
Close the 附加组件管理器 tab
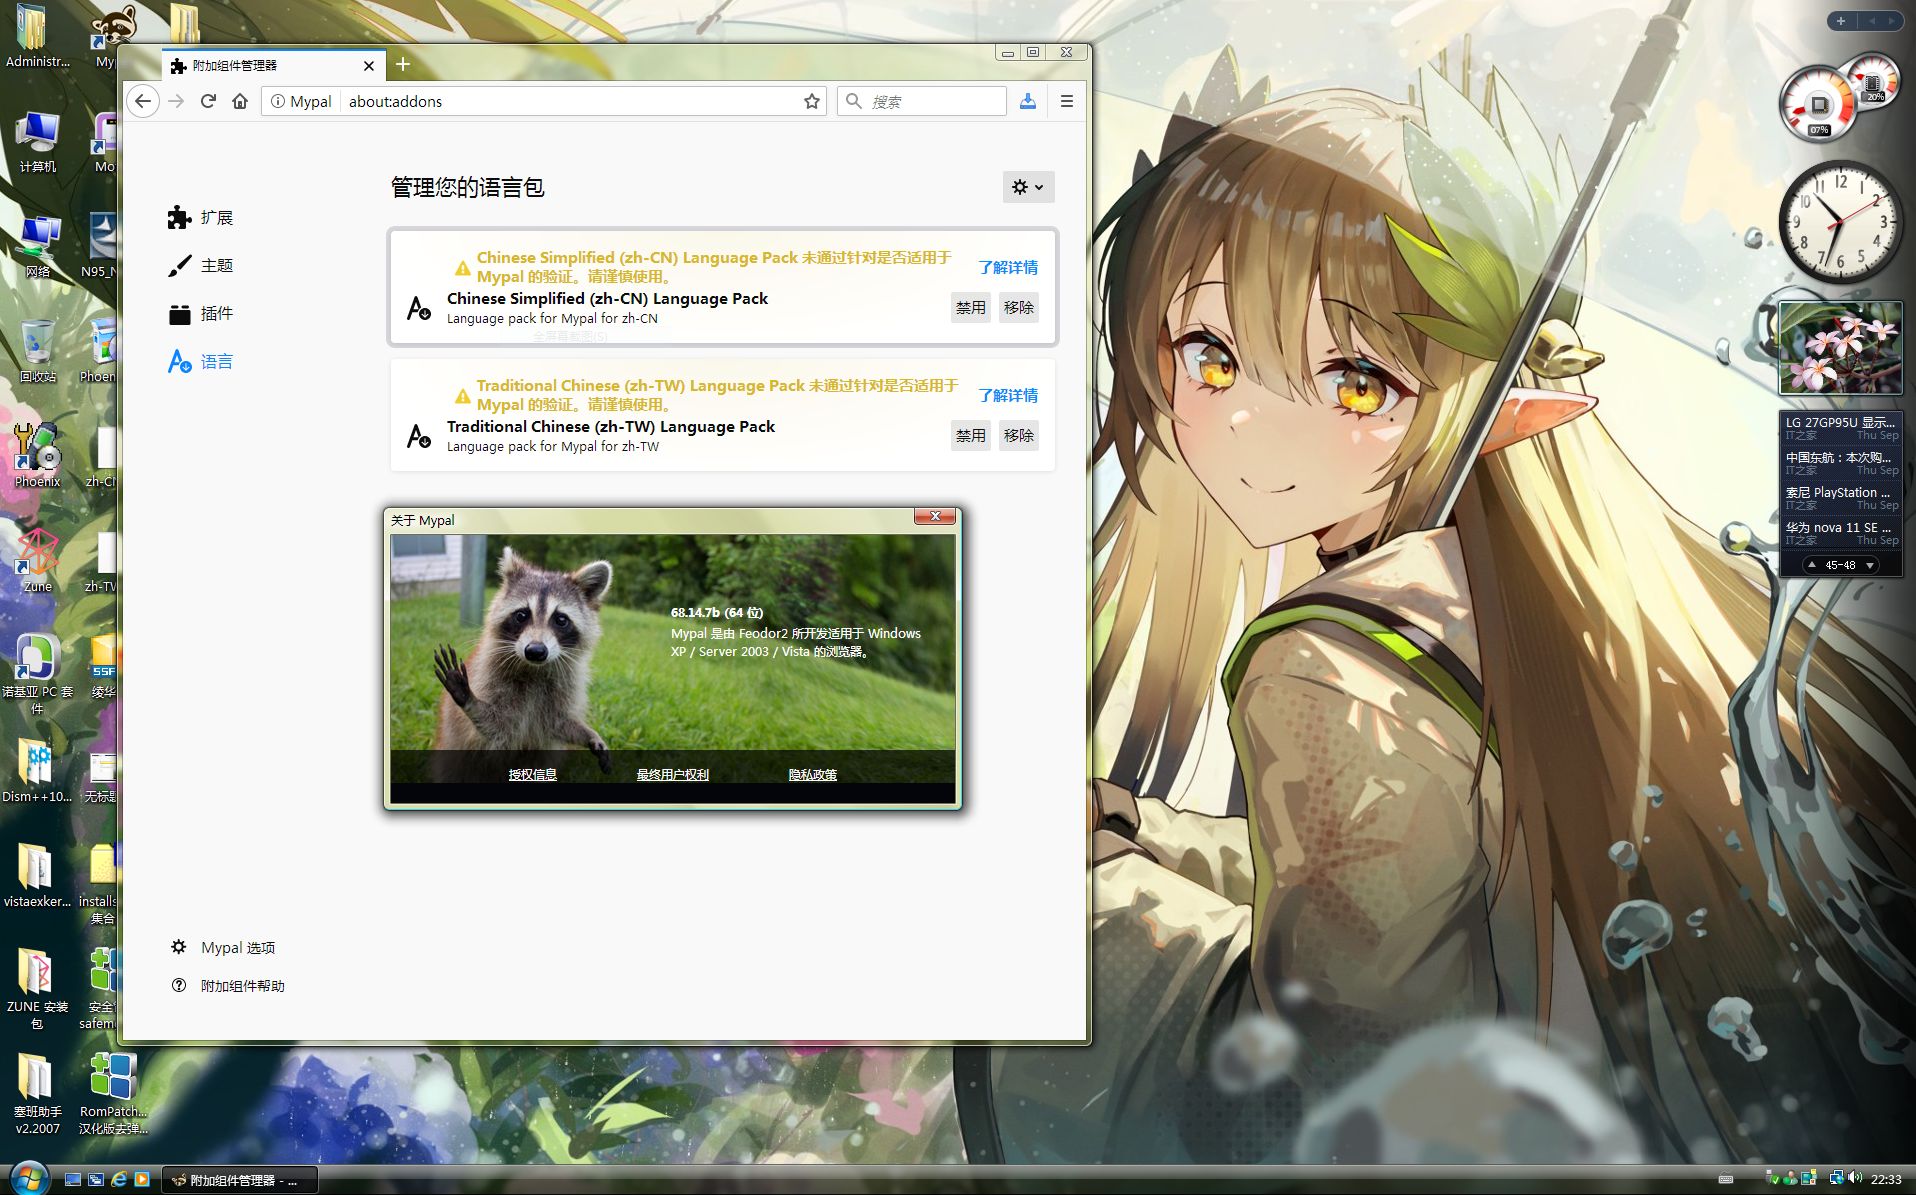point(369,66)
